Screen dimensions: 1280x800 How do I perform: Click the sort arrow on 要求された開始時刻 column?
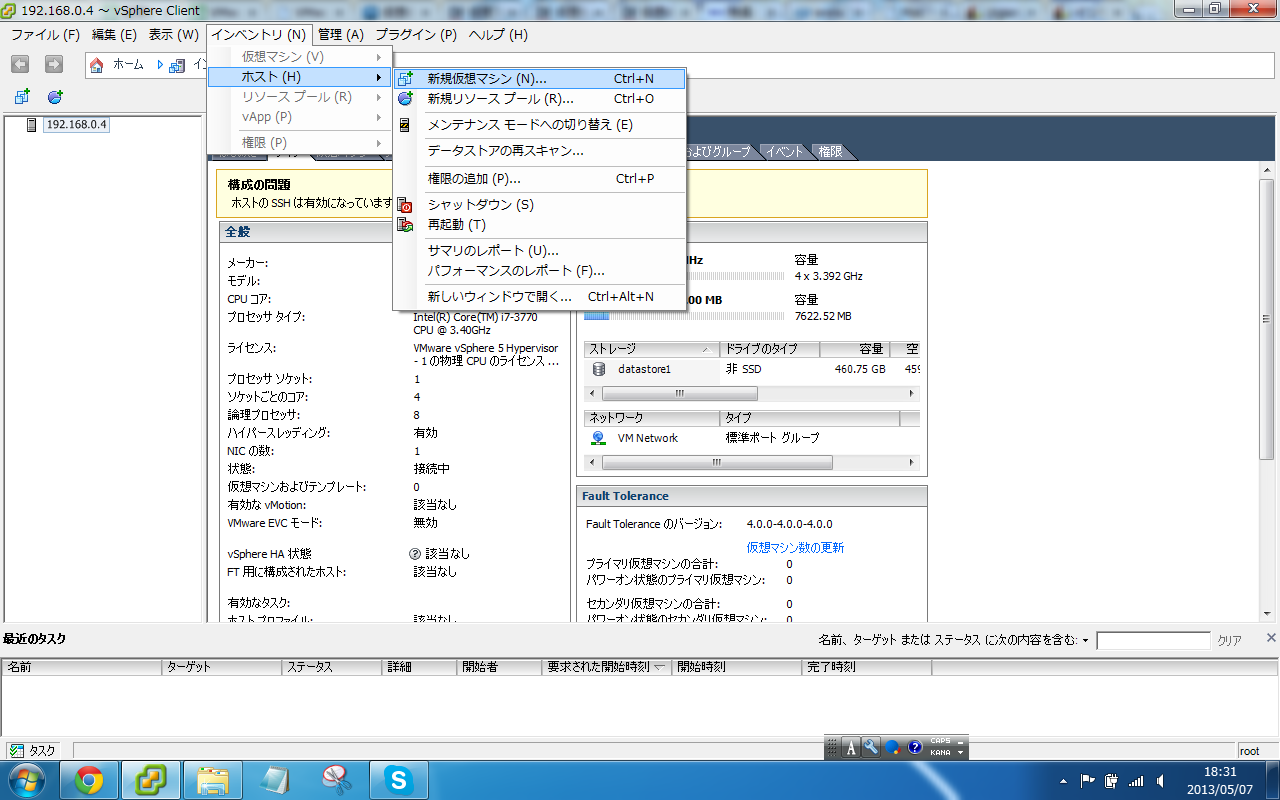pos(660,667)
